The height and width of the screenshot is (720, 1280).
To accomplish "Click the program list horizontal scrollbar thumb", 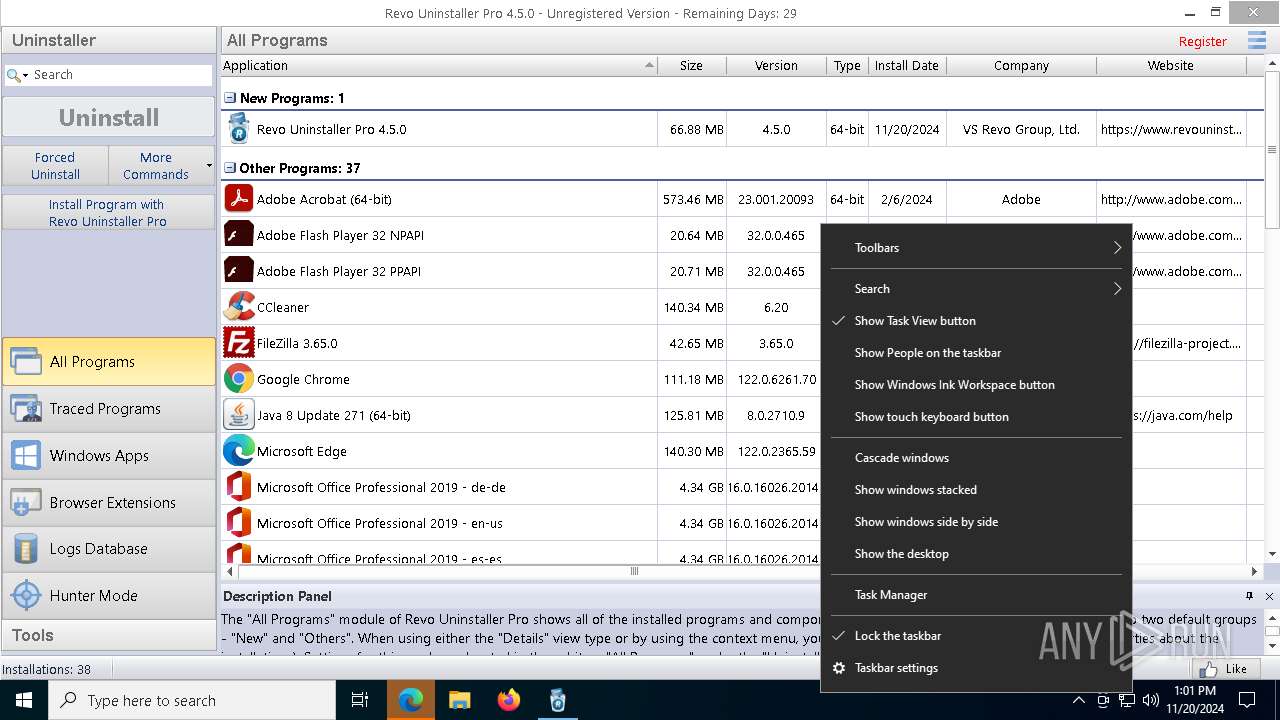I will coord(633,571).
